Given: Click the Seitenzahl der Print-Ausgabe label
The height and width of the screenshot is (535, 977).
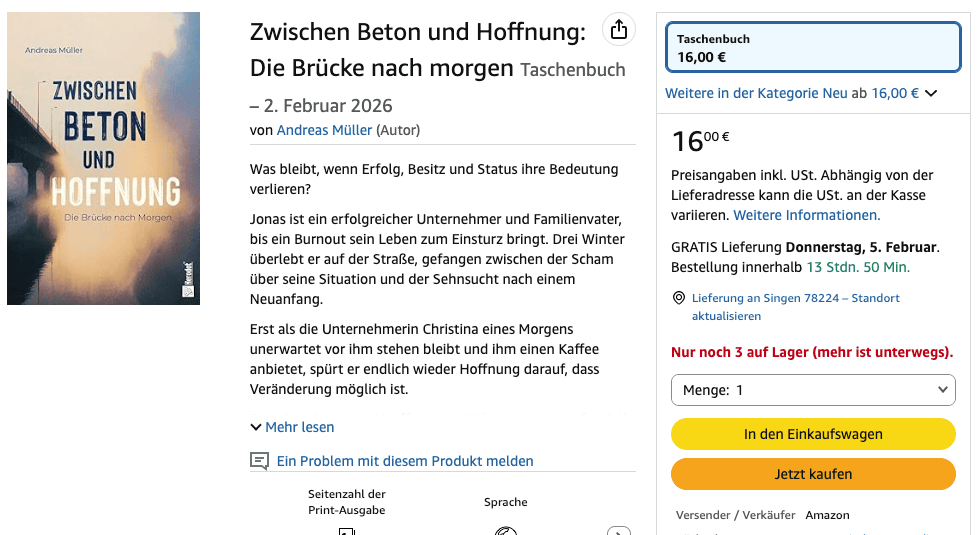Looking at the screenshot, I should (x=346, y=502).
